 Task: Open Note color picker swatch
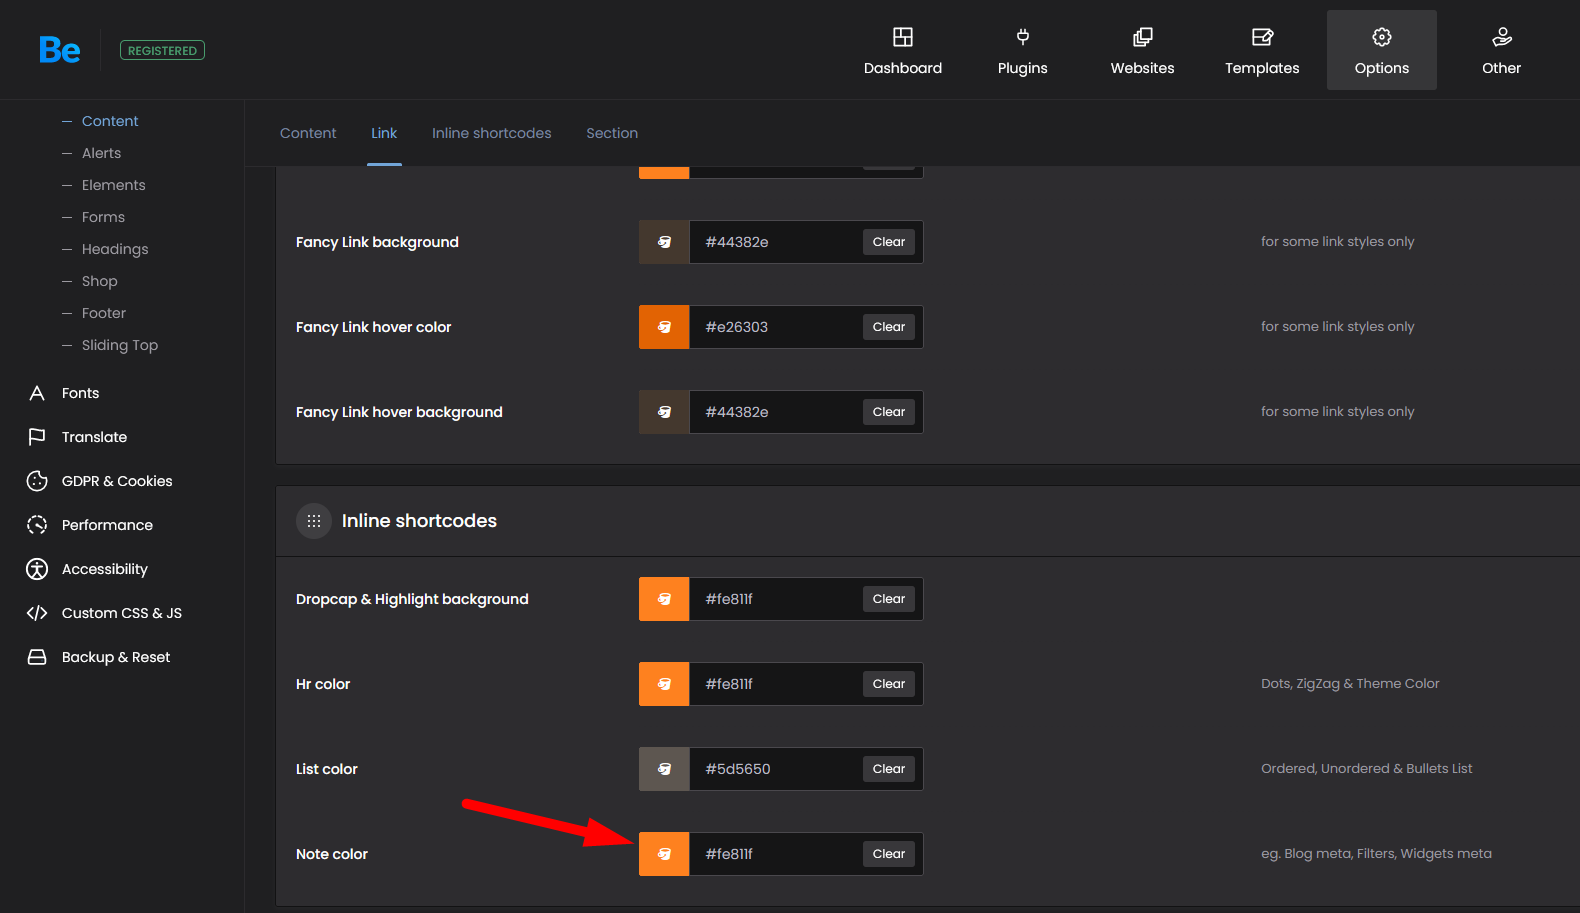click(664, 854)
